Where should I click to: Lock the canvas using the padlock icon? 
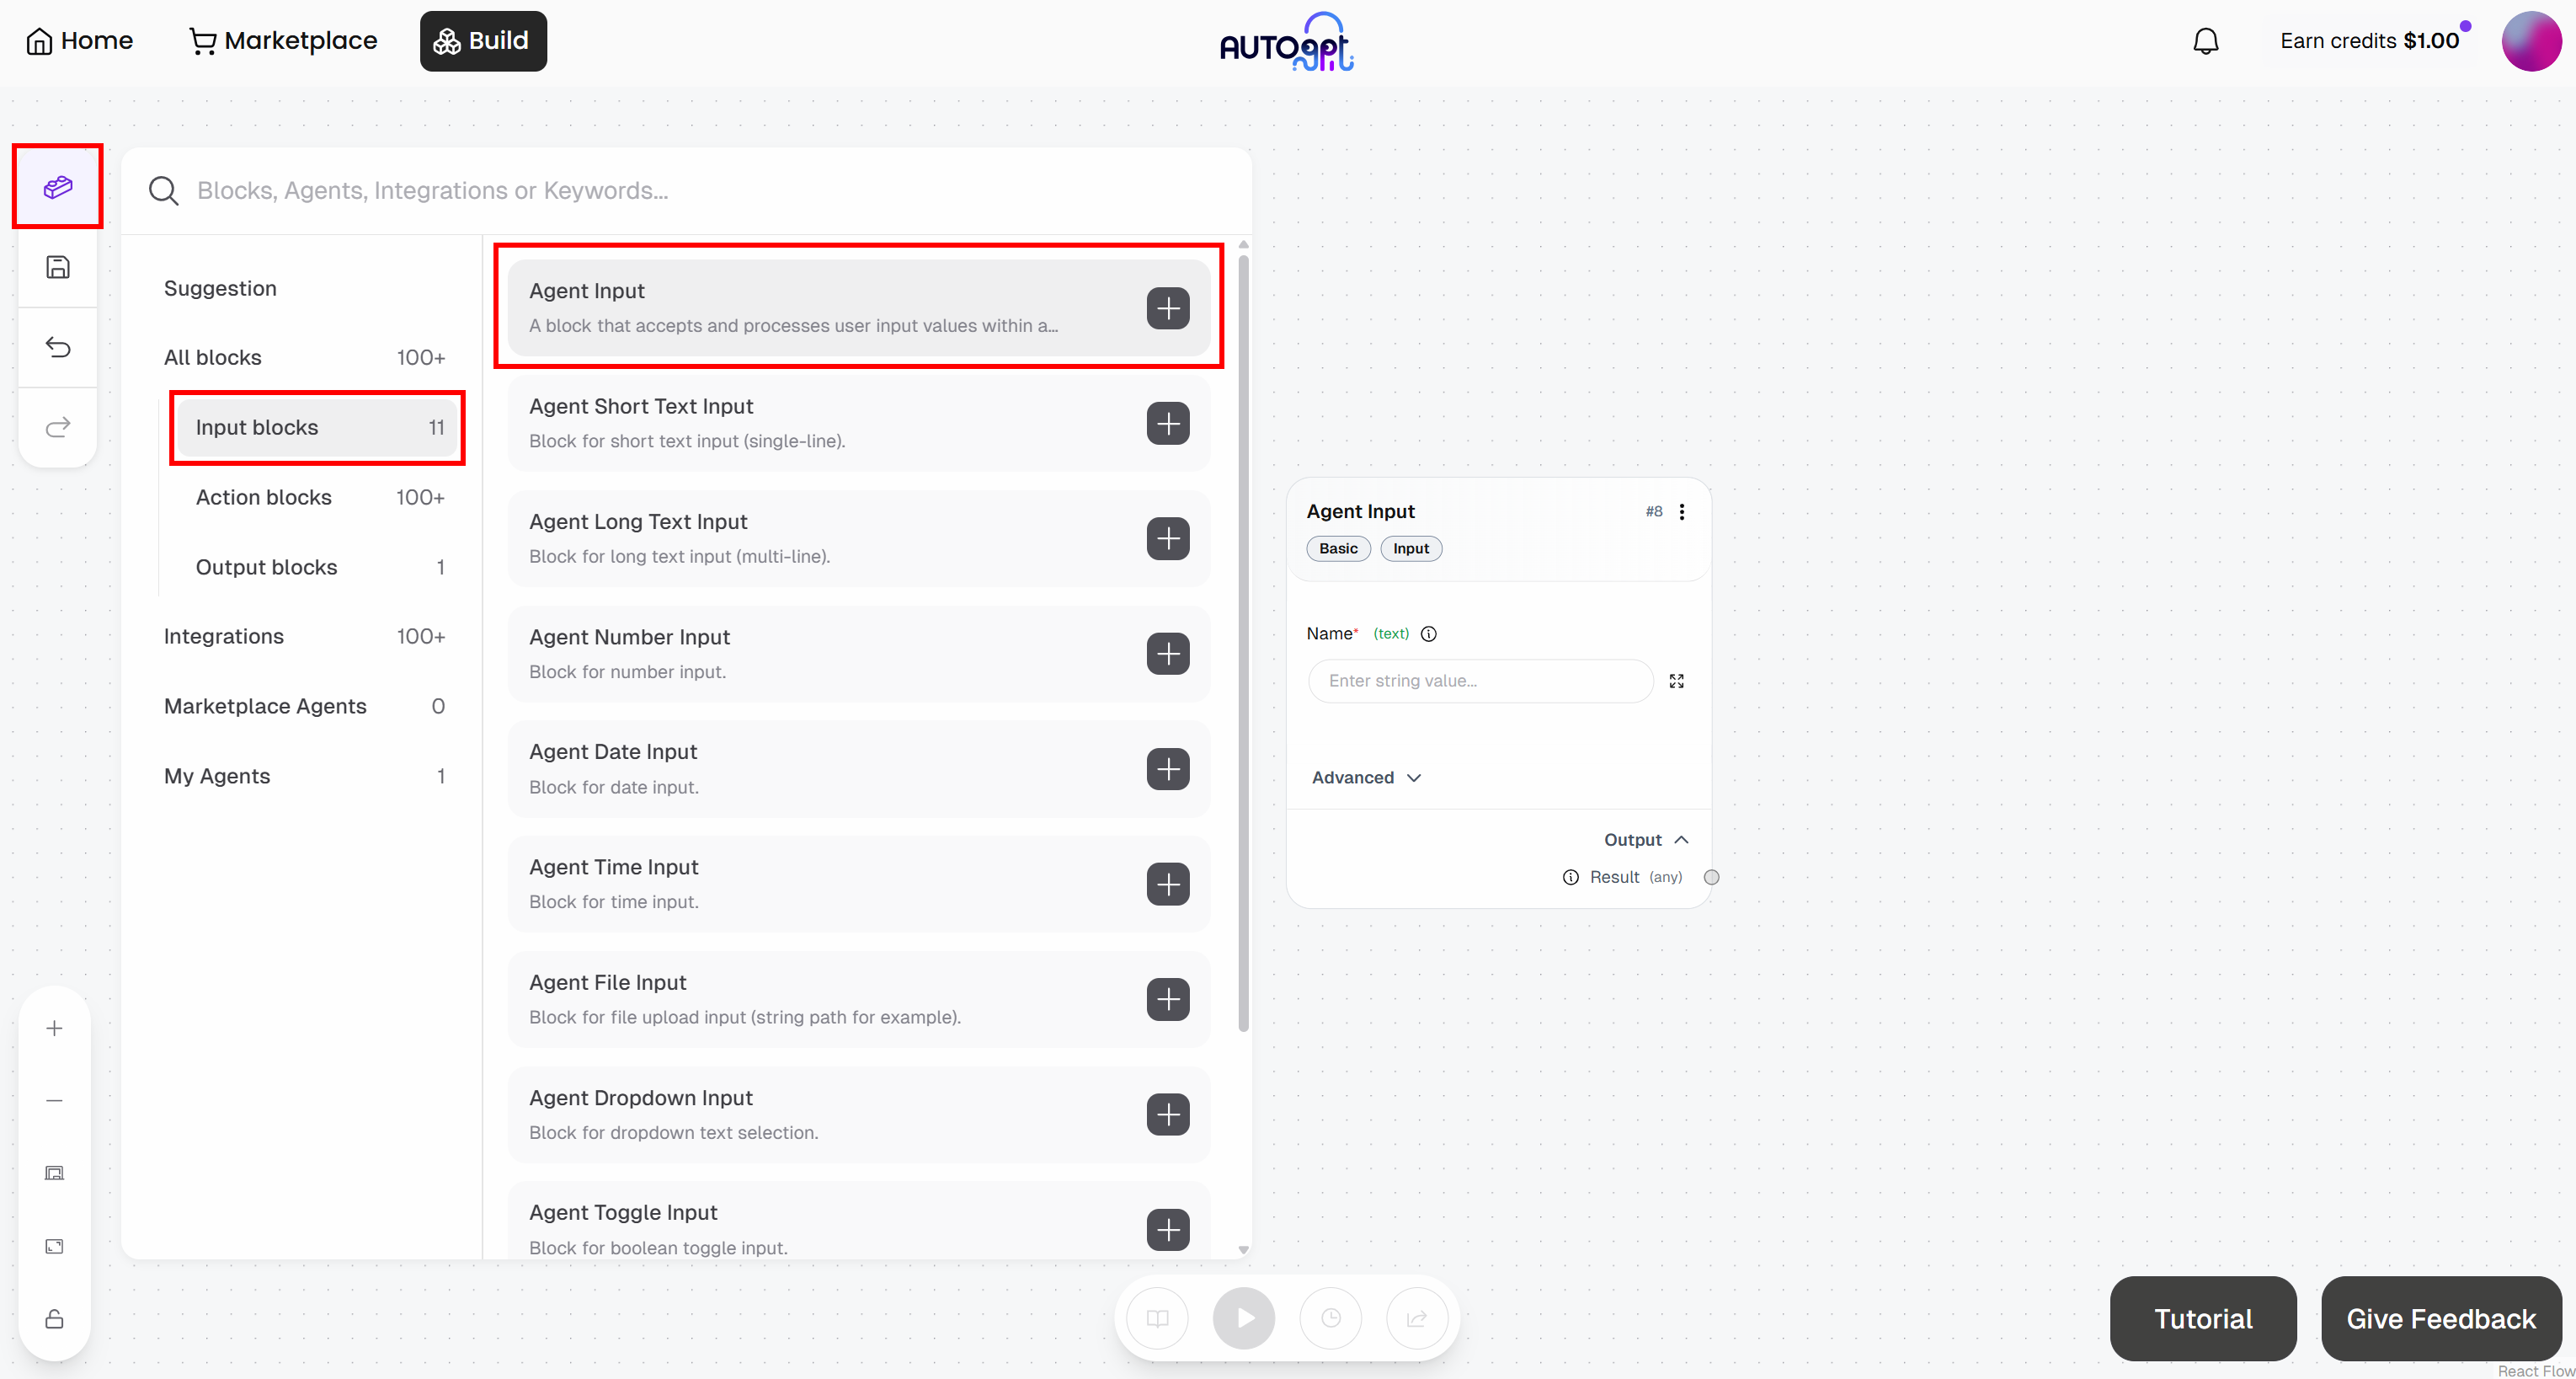pos(54,1319)
